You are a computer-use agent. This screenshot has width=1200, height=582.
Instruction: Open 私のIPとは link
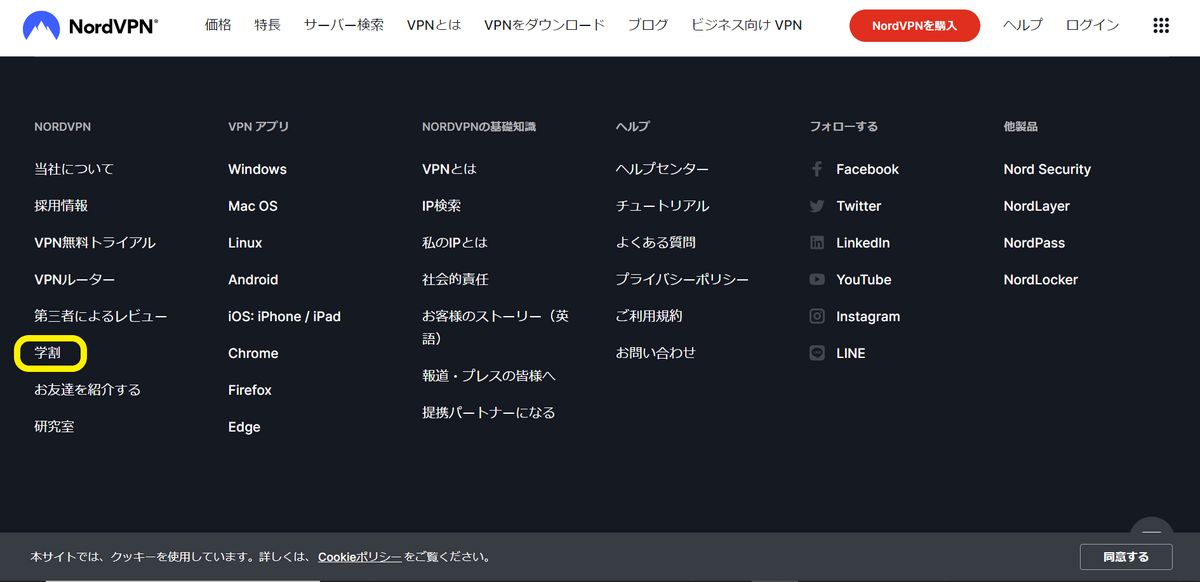click(455, 243)
